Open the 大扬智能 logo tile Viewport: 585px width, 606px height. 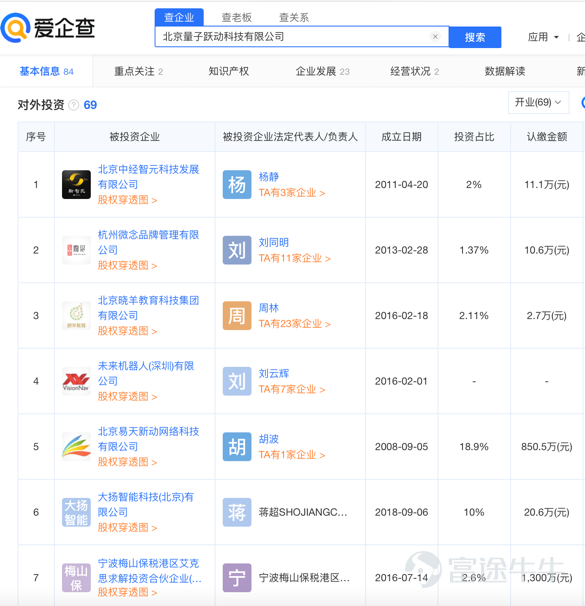[77, 512]
